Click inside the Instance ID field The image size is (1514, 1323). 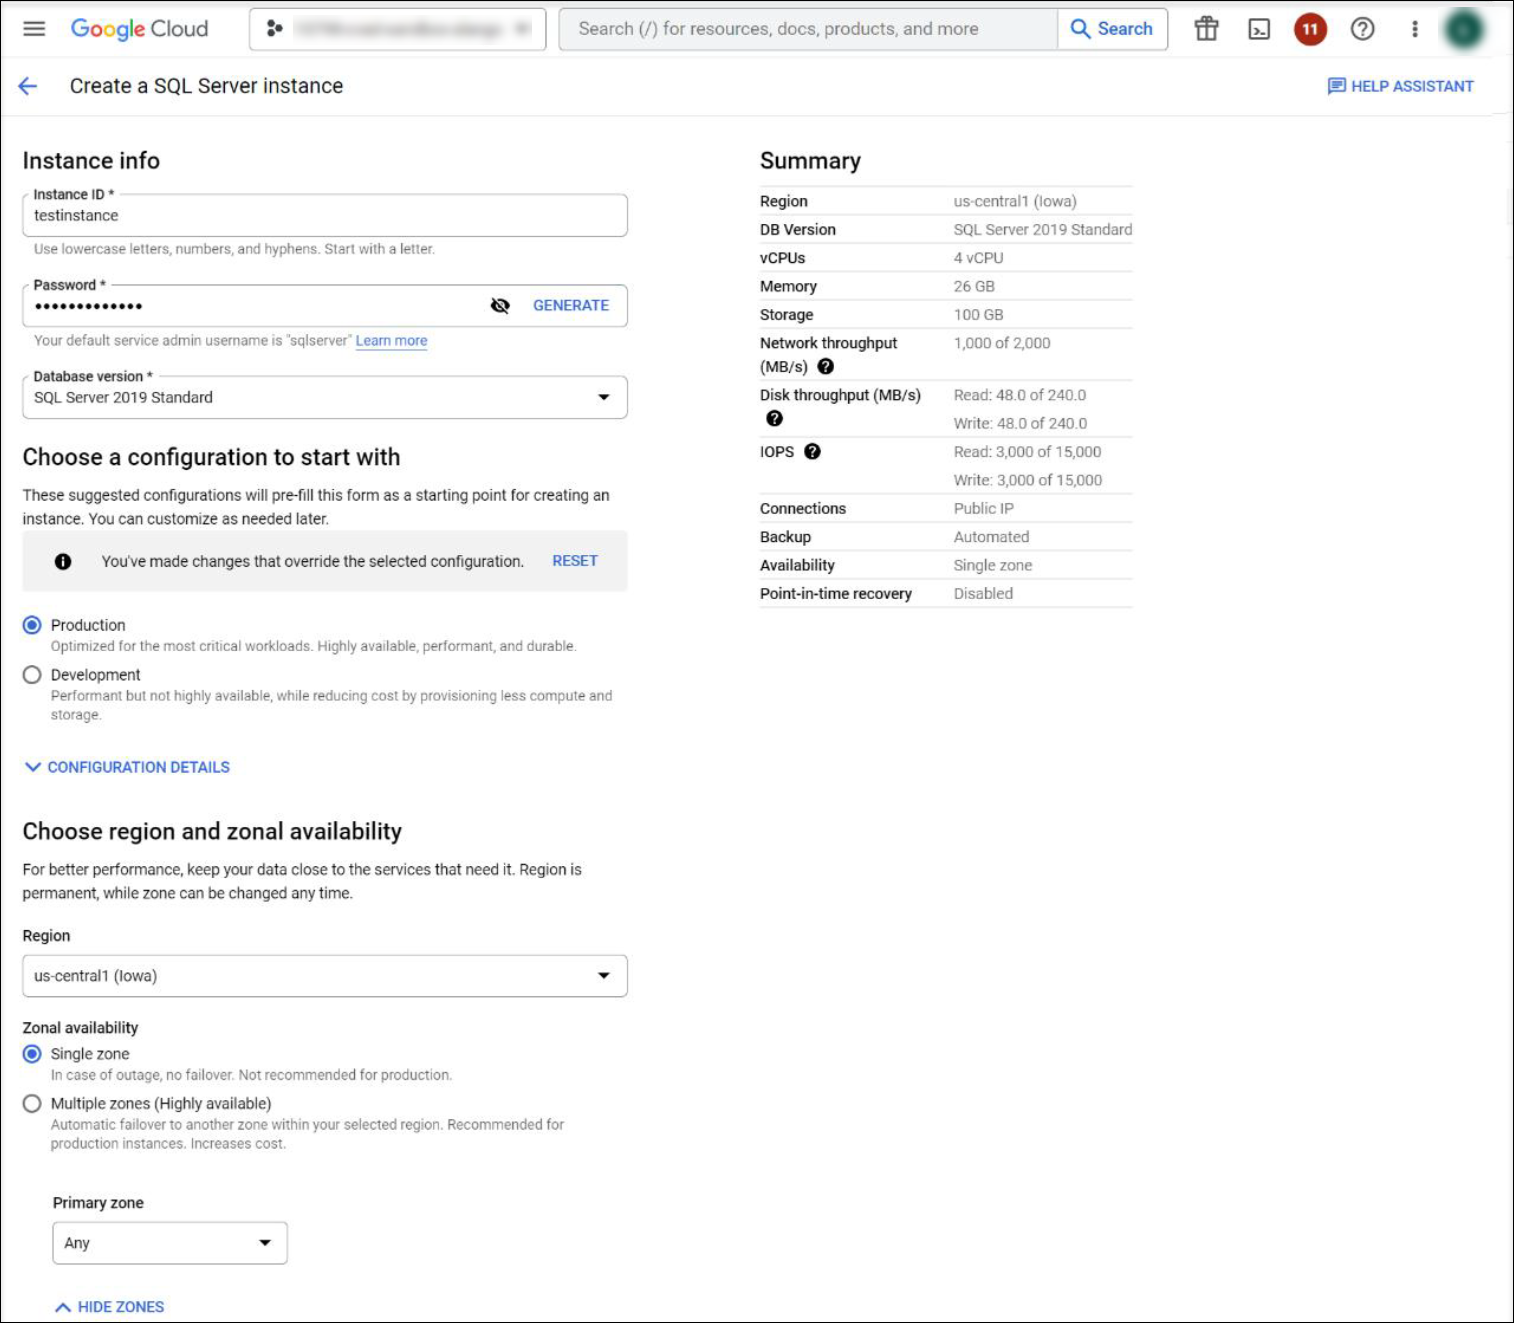(x=324, y=215)
